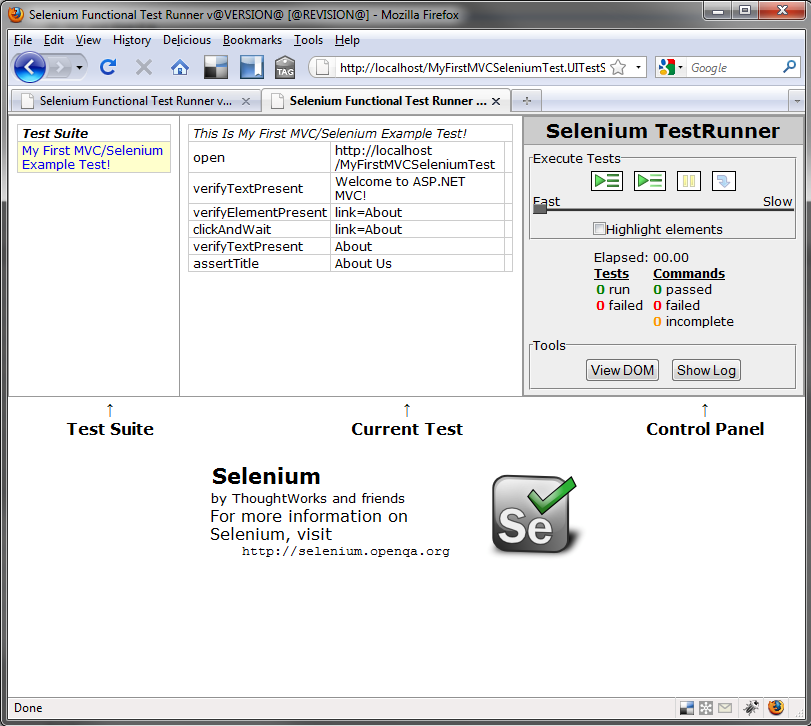Screen dimensions: 811x726
Task: Click the Firefox icon in the title bar
Action: tap(16, 14)
